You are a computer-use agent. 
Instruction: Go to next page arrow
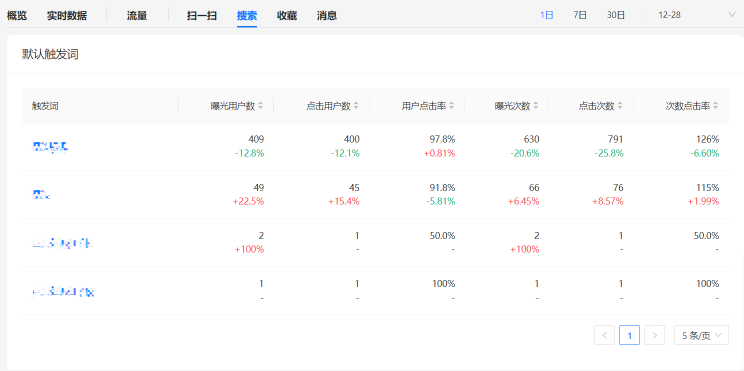tap(655, 335)
